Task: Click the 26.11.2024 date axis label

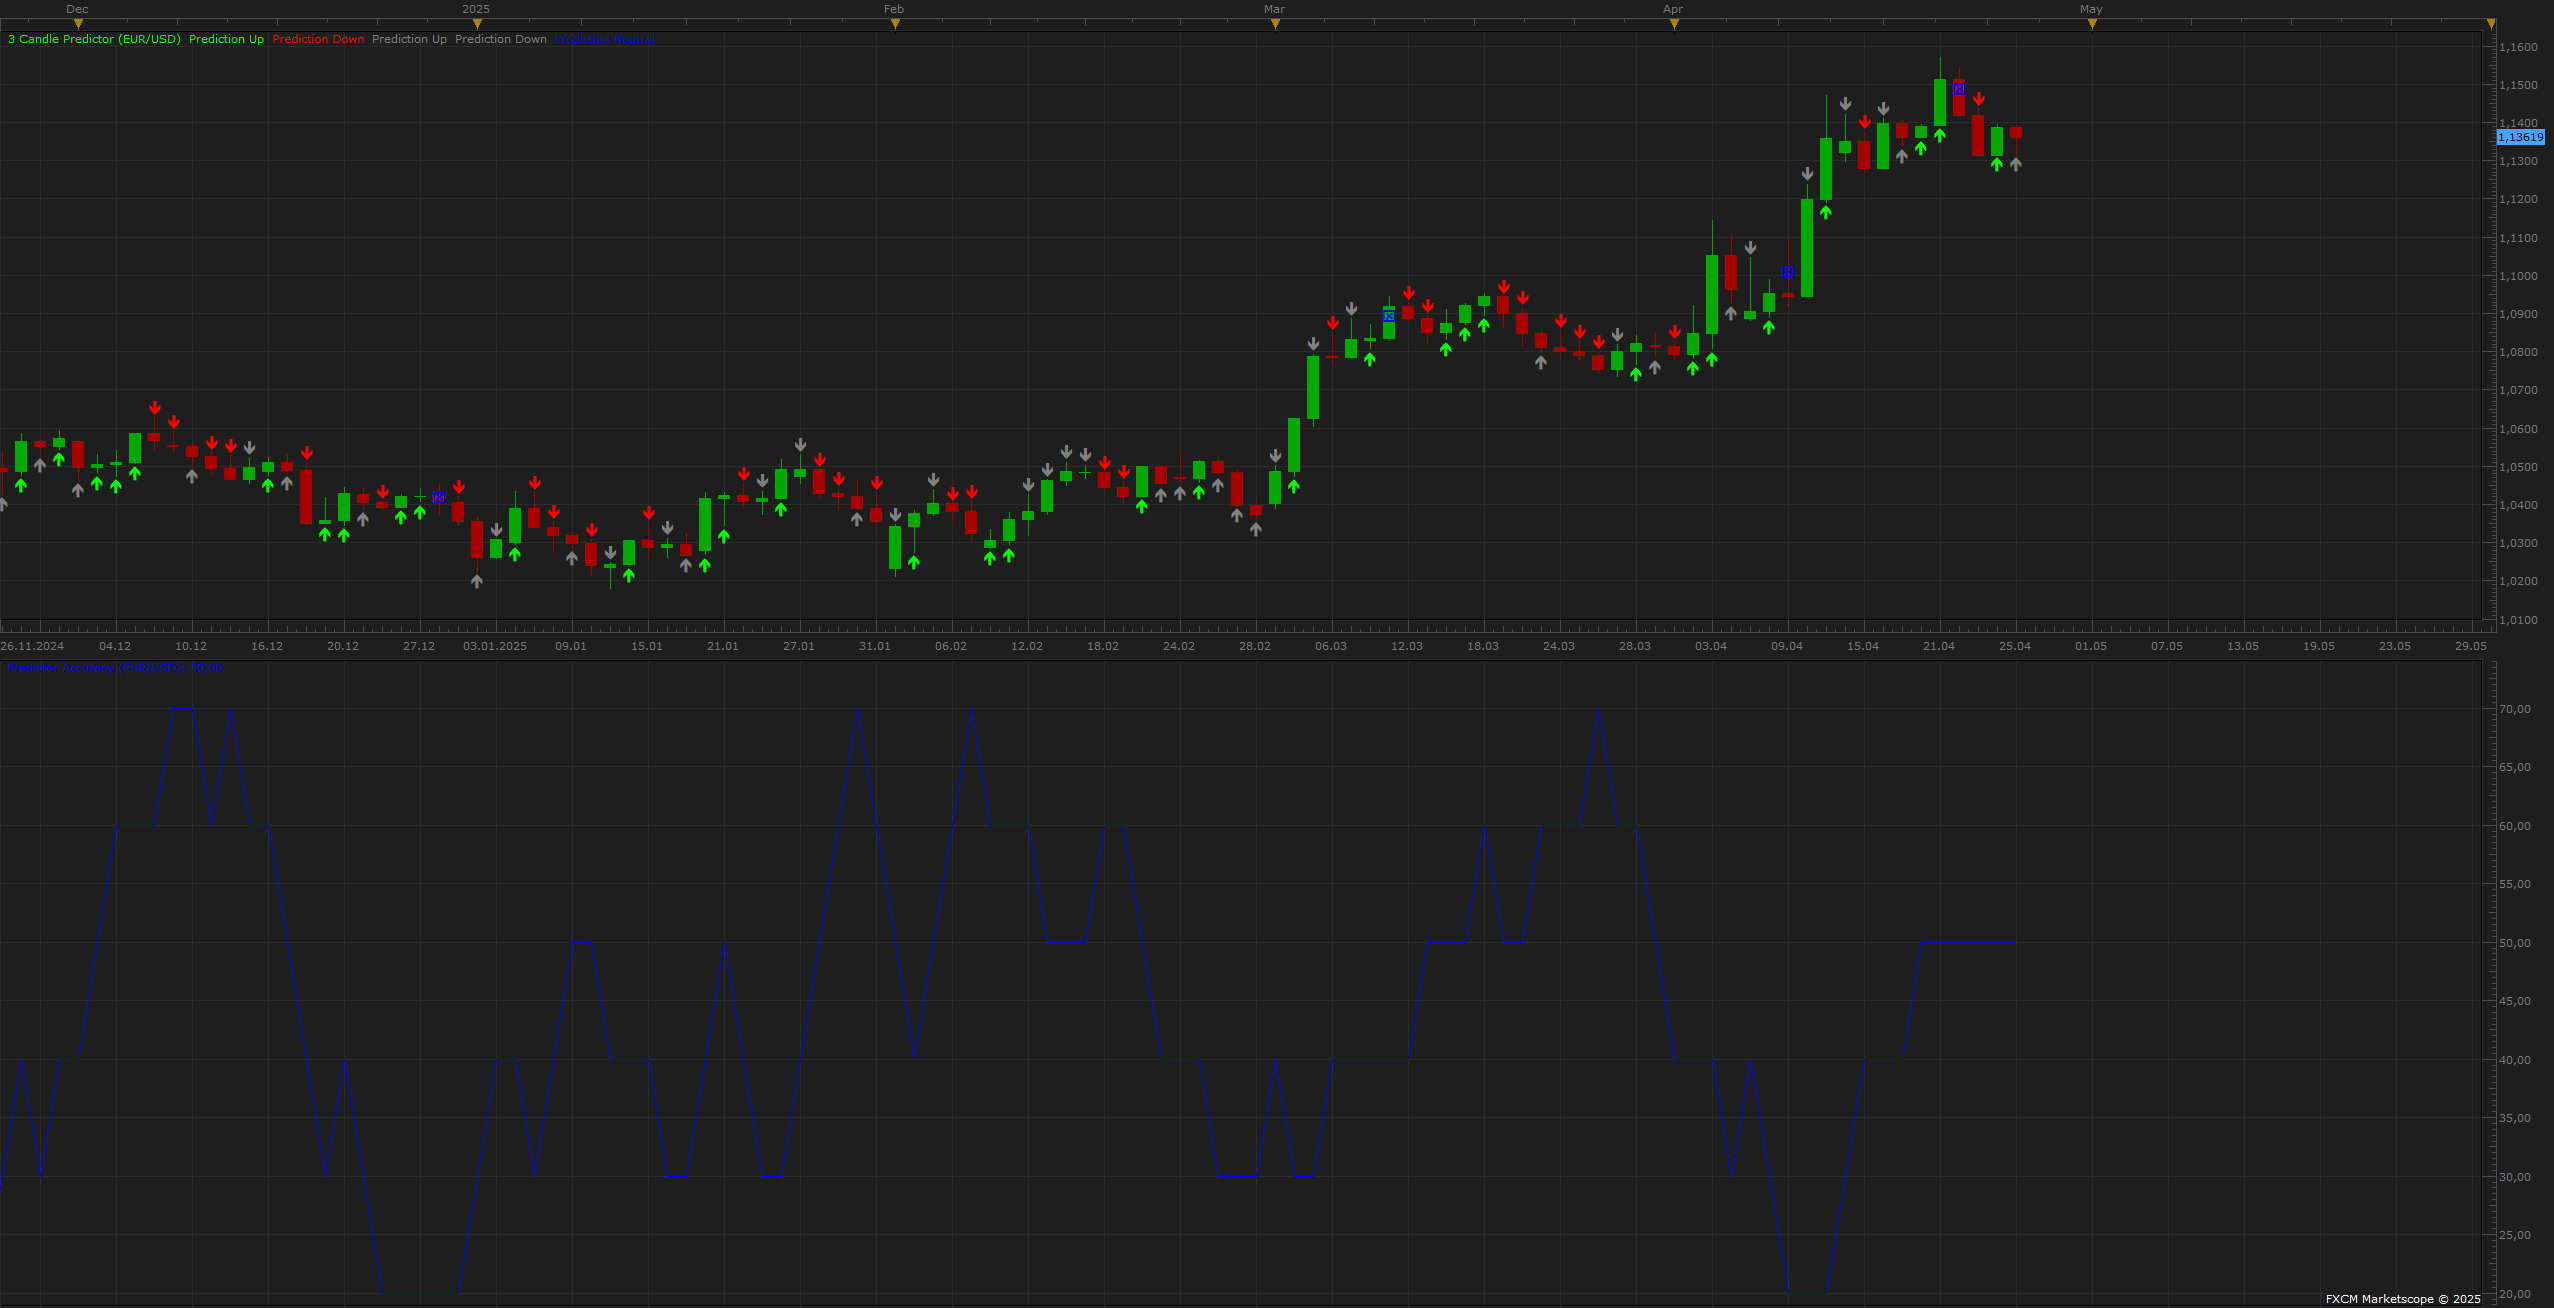Action: (x=32, y=646)
